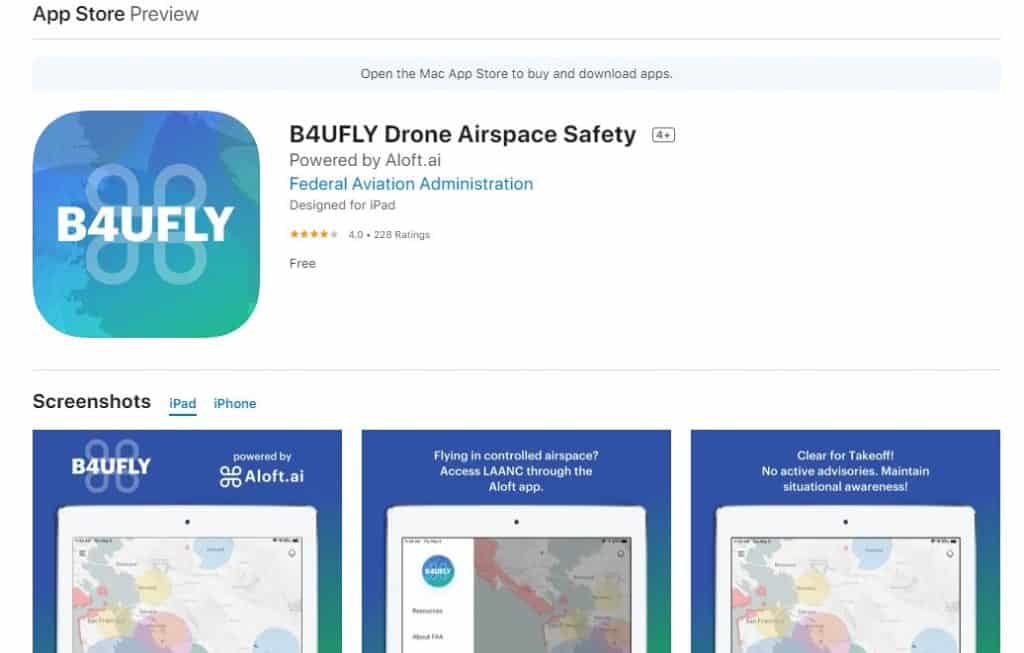Open the LAANC controlled airspace screenshot
This screenshot has height=653, width=1024.
(517, 541)
